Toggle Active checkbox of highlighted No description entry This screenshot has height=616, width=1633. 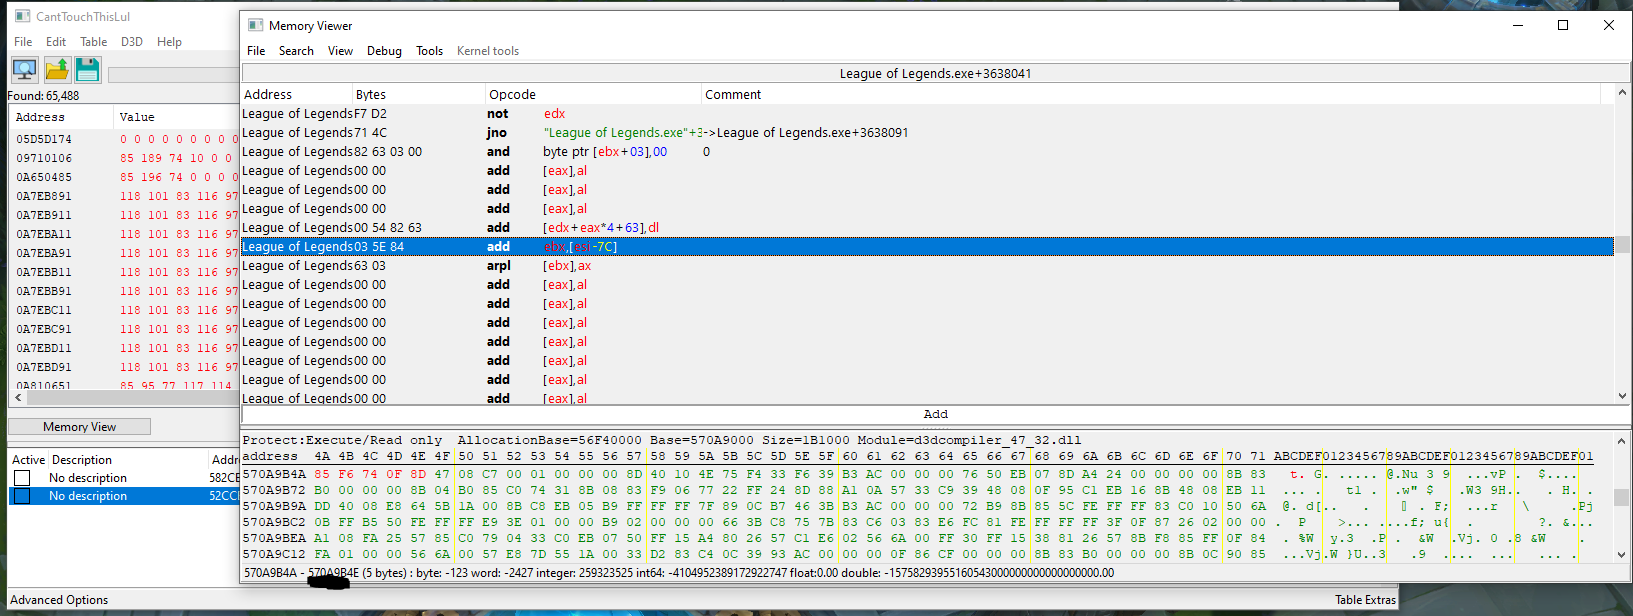pyautogui.click(x=22, y=496)
